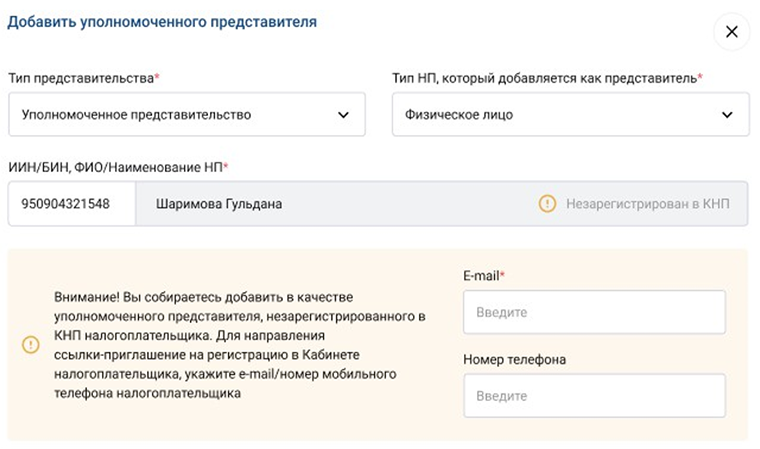Open the 'Тип представительства' dropdown
The image size is (760, 449).
pyautogui.click(x=186, y=115)
